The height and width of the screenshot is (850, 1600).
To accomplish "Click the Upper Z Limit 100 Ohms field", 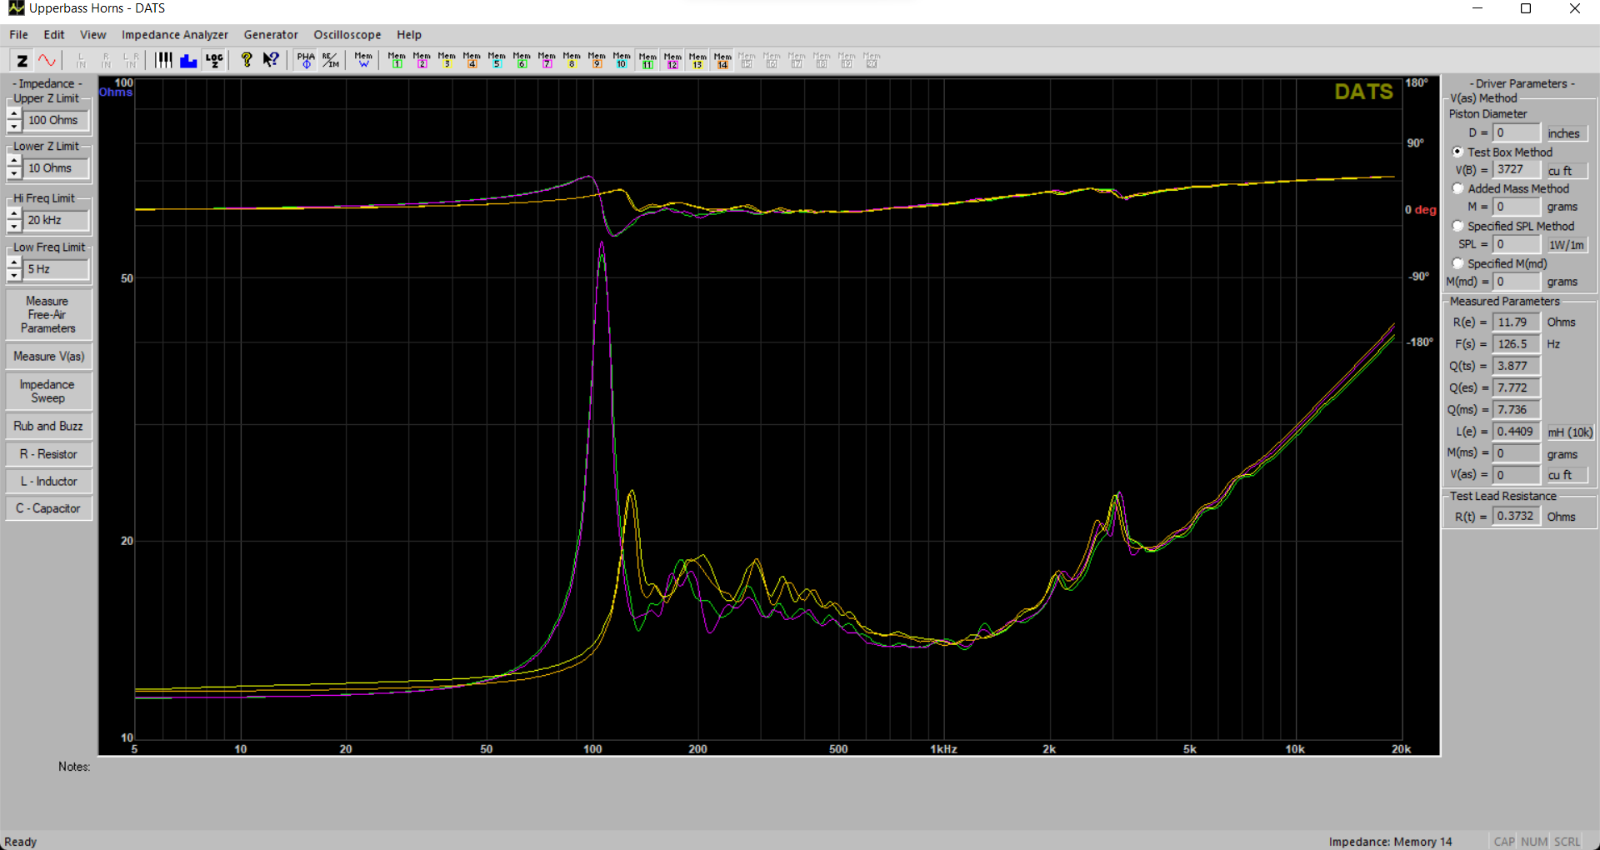I will coord(56,120).
